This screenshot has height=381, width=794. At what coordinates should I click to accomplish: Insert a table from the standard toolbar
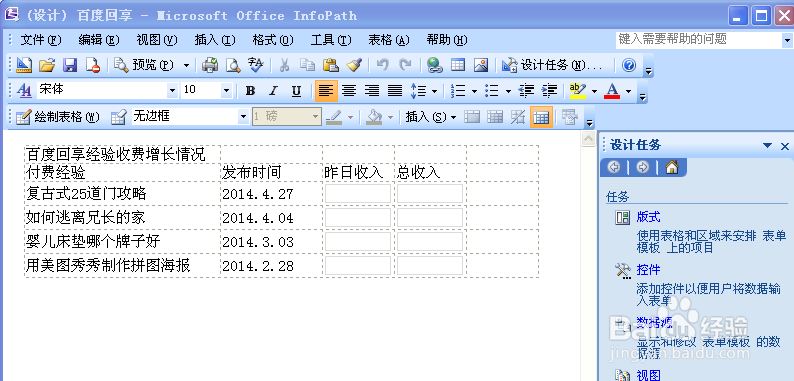(458, 65)
